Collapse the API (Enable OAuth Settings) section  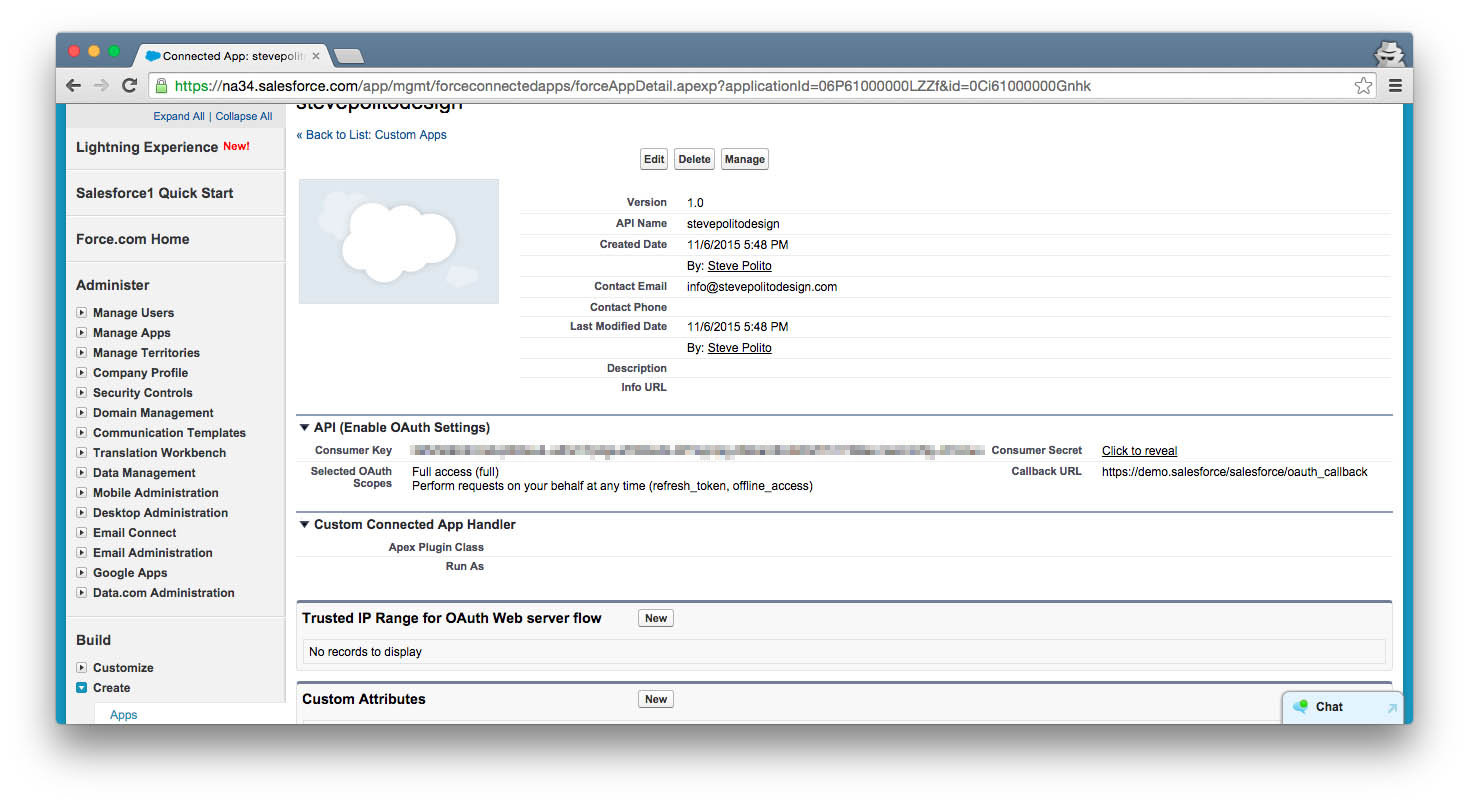[x=305, y=428]
